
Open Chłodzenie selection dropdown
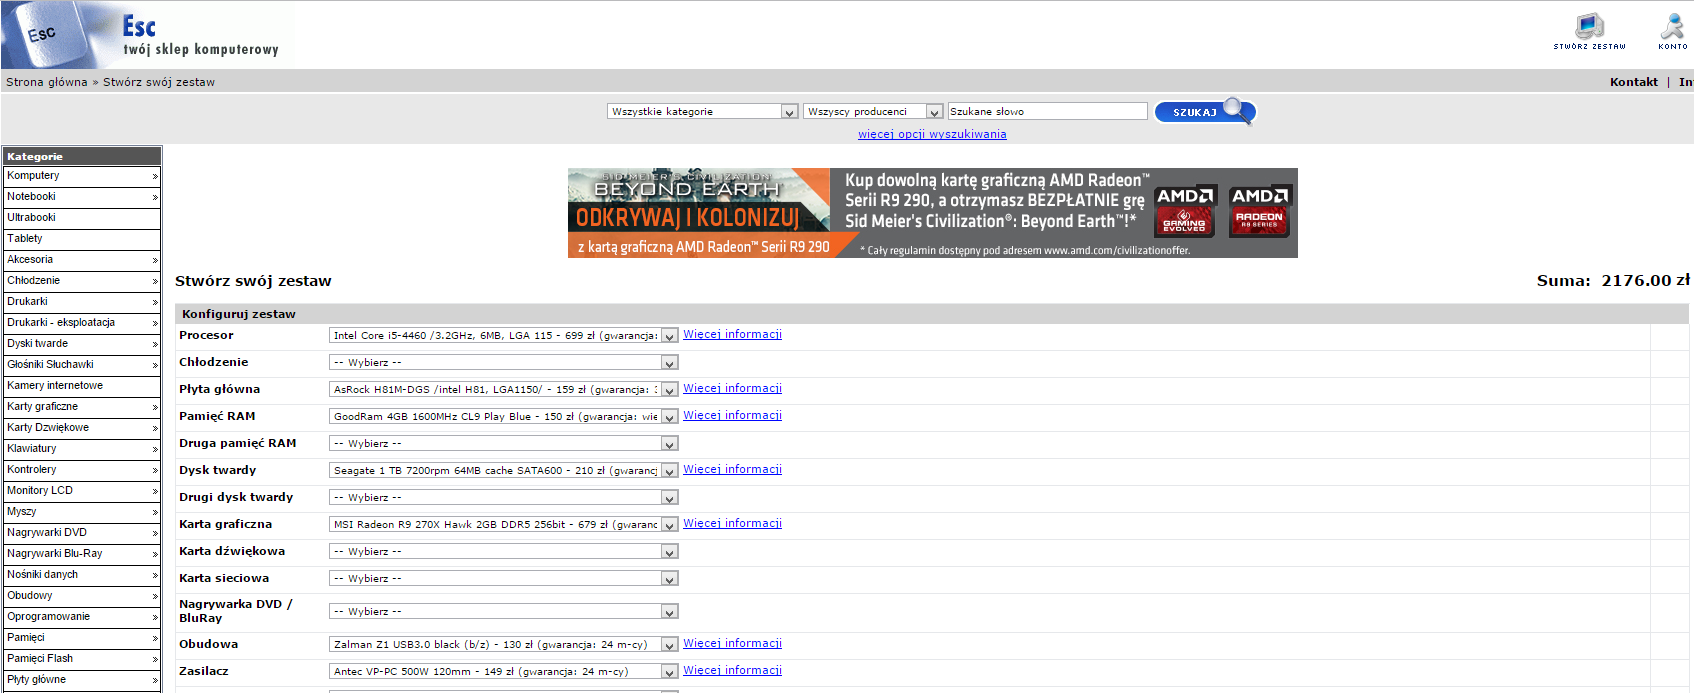point(504,362)
